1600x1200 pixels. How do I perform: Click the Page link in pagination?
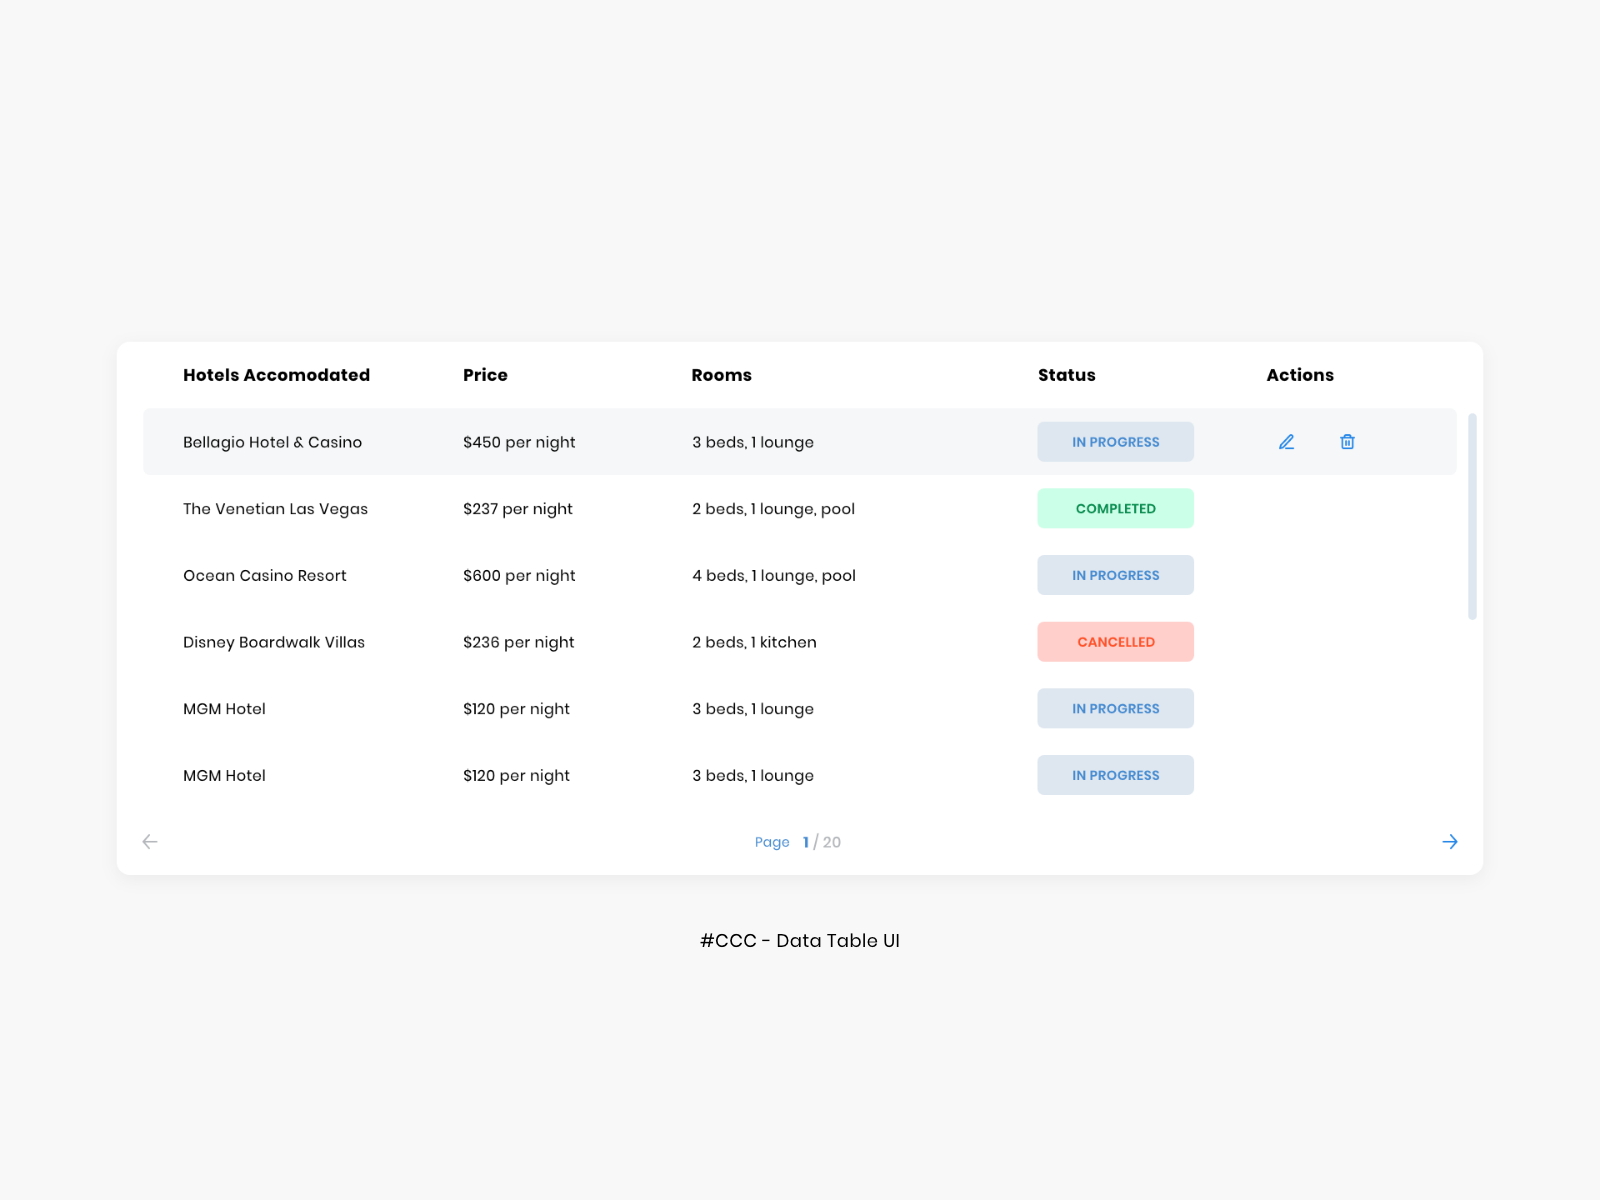[772, 841]
